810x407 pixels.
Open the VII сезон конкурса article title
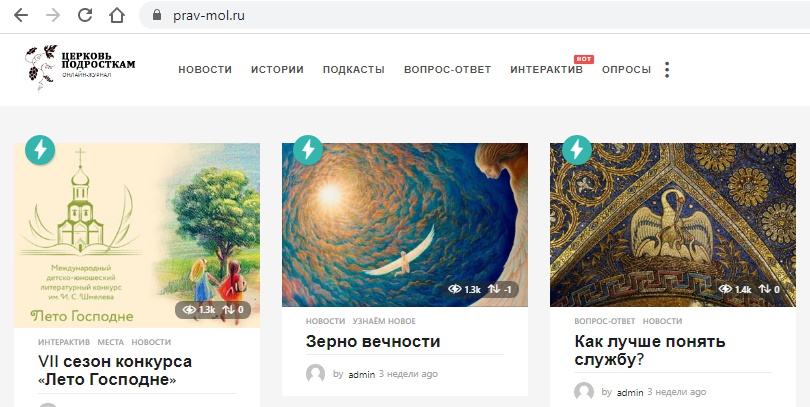coord(115,370)
